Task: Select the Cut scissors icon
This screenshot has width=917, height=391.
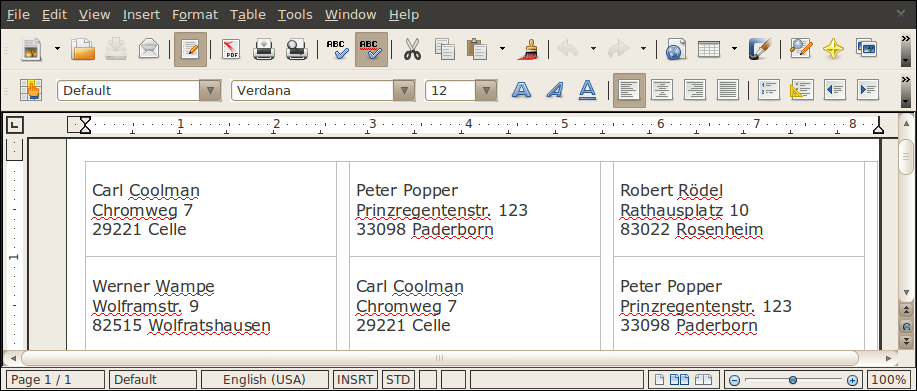Action: [x=412, y=49]
